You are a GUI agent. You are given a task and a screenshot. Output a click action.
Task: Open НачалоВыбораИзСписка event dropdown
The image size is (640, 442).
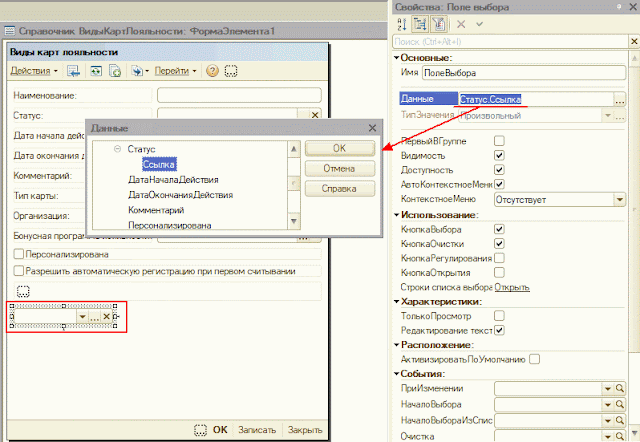(x=608, y=420)
